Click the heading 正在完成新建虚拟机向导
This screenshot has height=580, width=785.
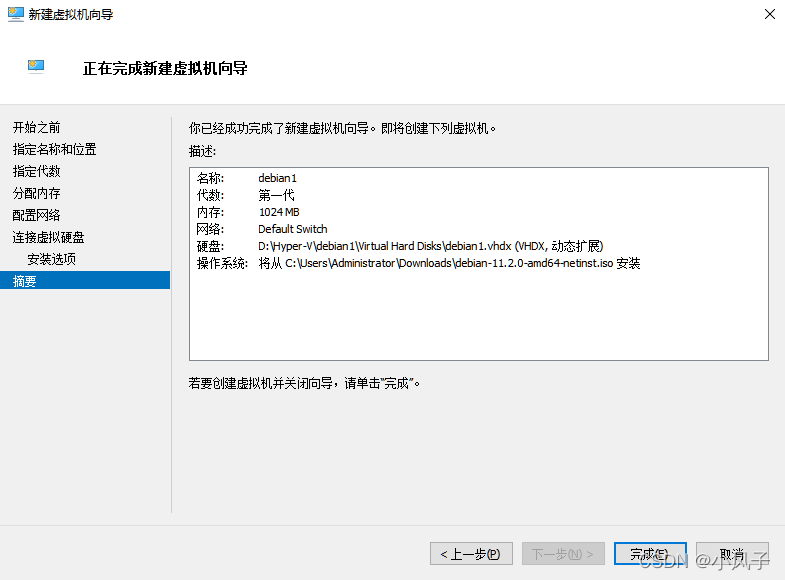pos(165,68)
